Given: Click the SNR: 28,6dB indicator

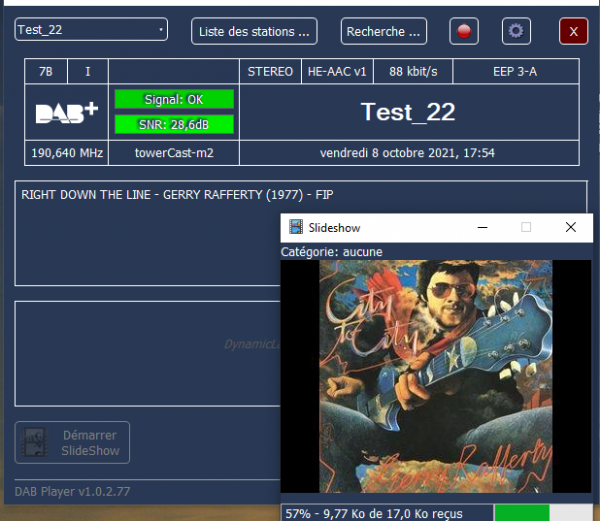Looking at the screenshot, I should (174, 124).
